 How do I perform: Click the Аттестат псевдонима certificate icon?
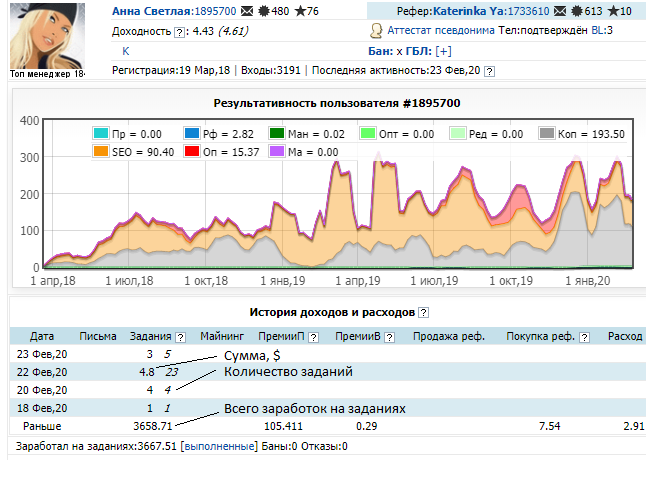(375, 31)
